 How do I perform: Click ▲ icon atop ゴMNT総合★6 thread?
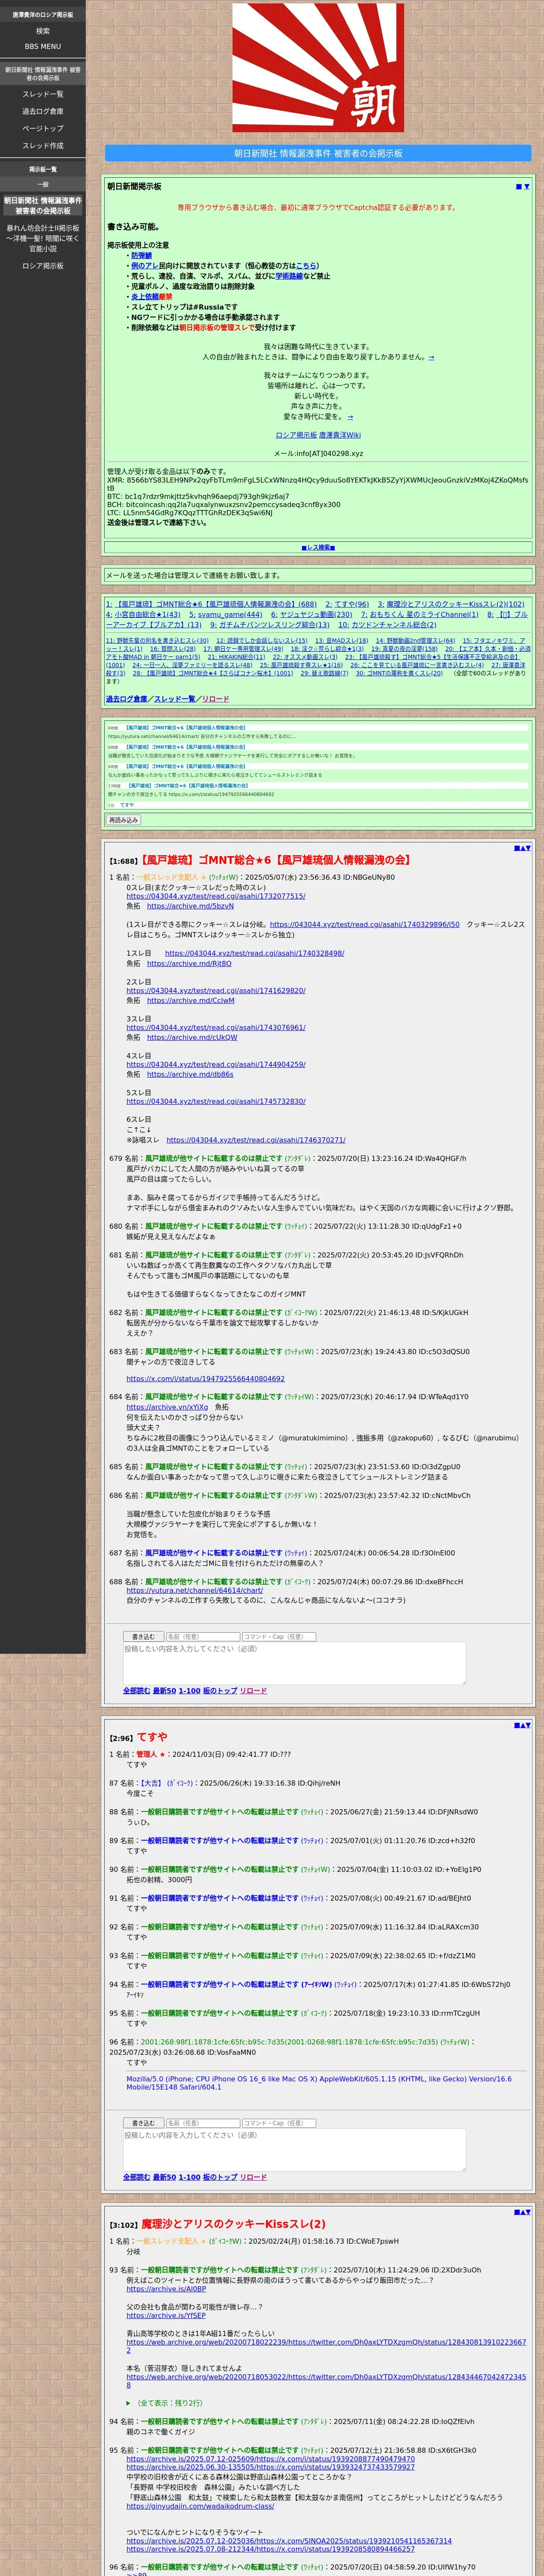point(522,848)
